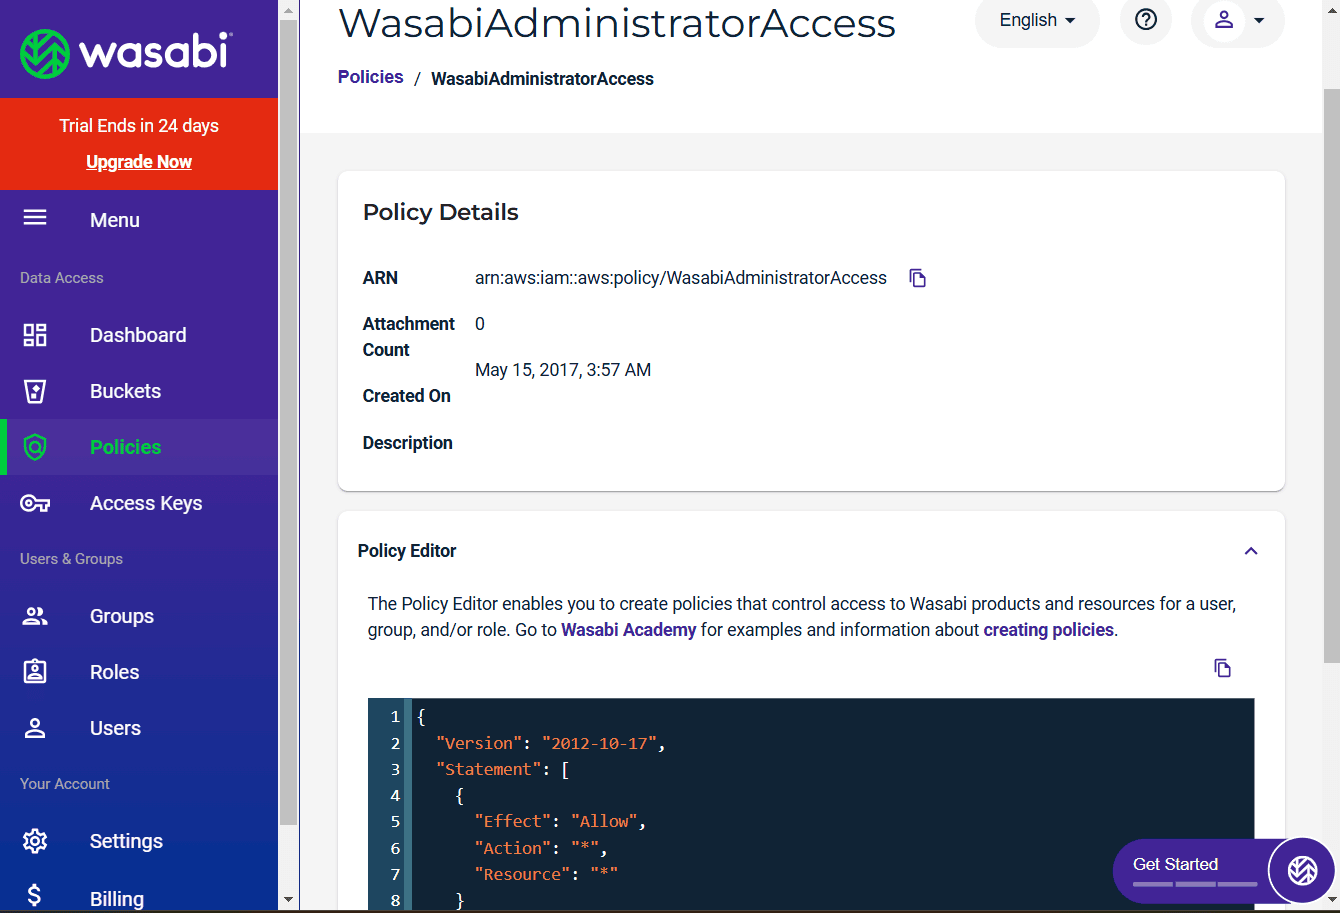Click the Users person icon
Screen dimensions: 1340x913
pyautogui.click(x=35, y=728)
